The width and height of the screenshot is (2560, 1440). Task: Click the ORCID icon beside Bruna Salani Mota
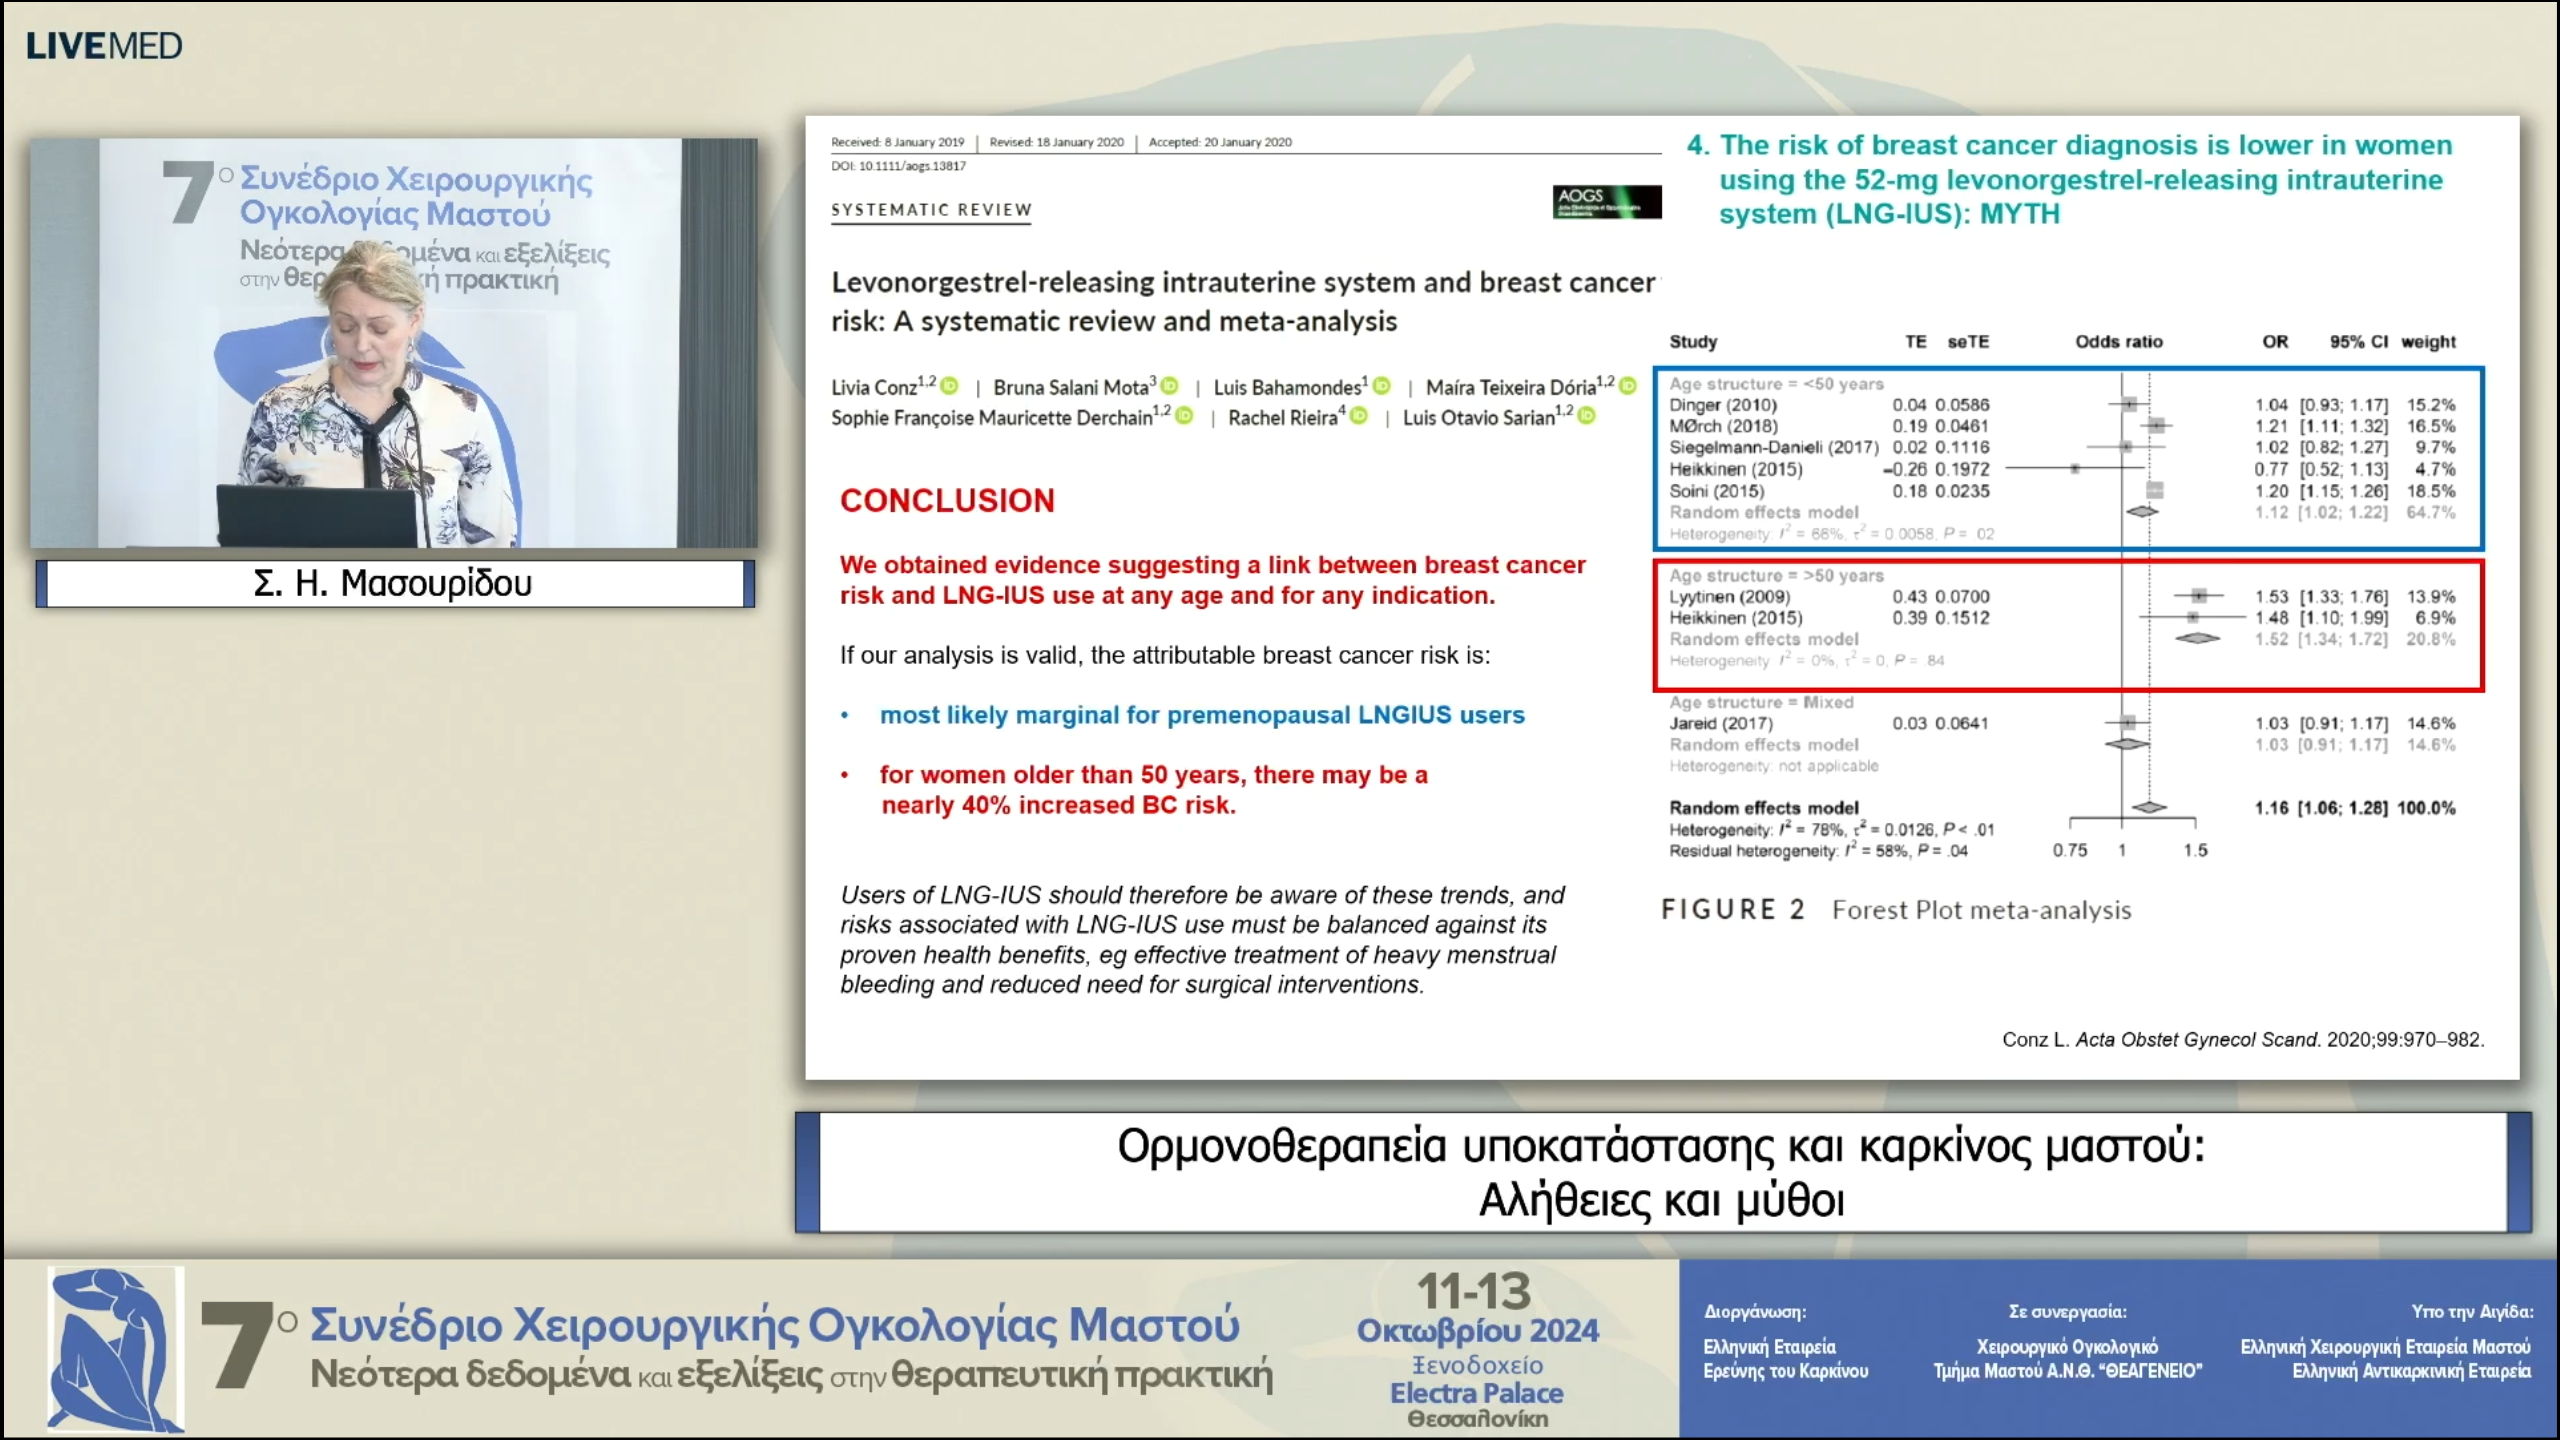[1169, 386]
